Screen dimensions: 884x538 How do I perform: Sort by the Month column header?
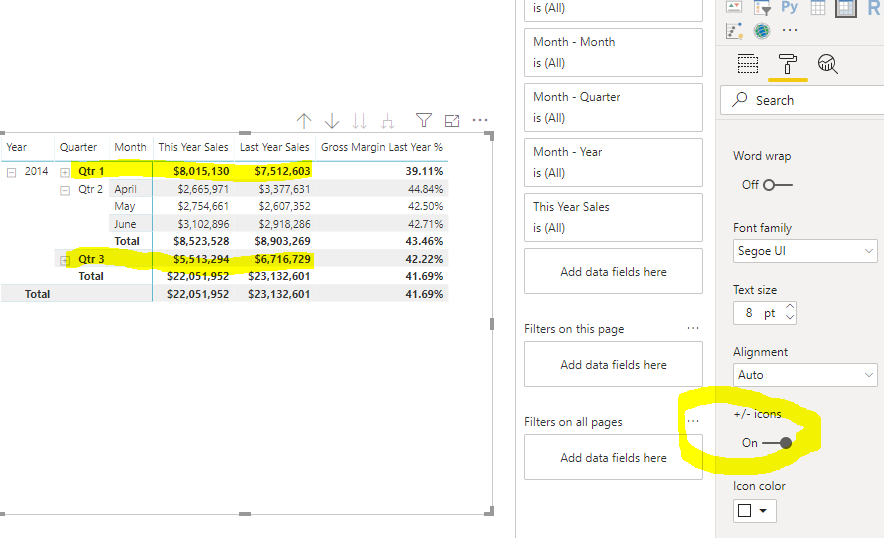[x=130, y=147]
